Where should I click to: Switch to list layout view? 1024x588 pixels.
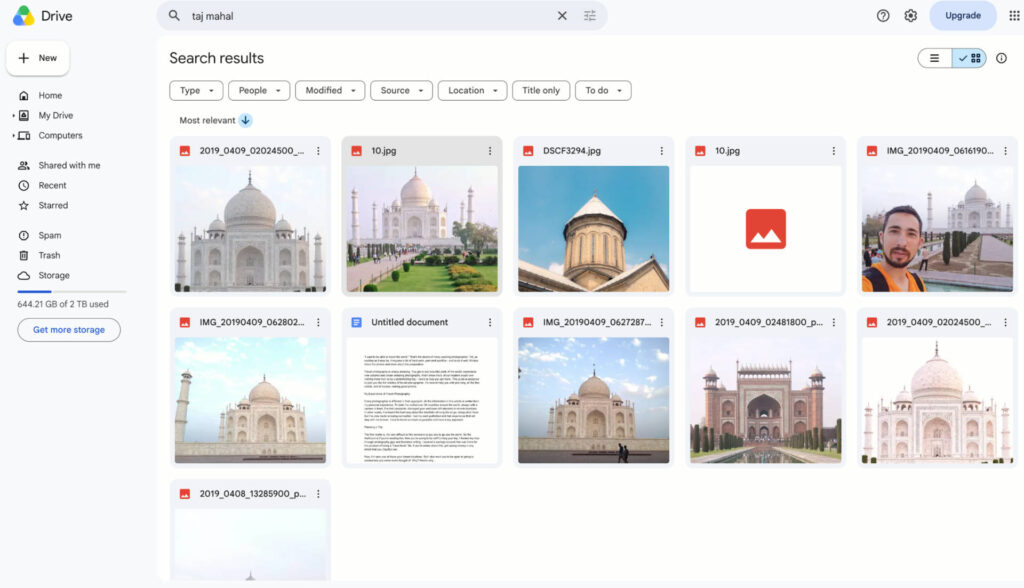935,58
